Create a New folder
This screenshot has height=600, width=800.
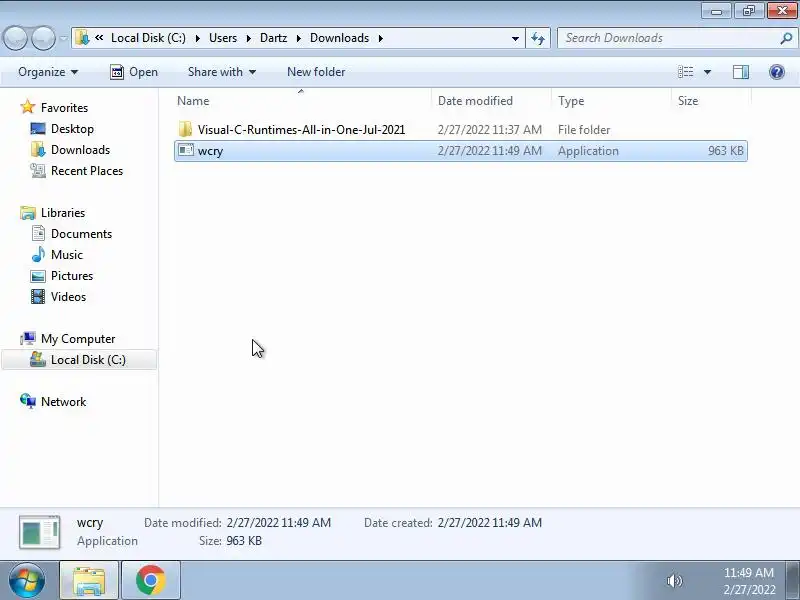pyautogui.click(x=316, y=72)
